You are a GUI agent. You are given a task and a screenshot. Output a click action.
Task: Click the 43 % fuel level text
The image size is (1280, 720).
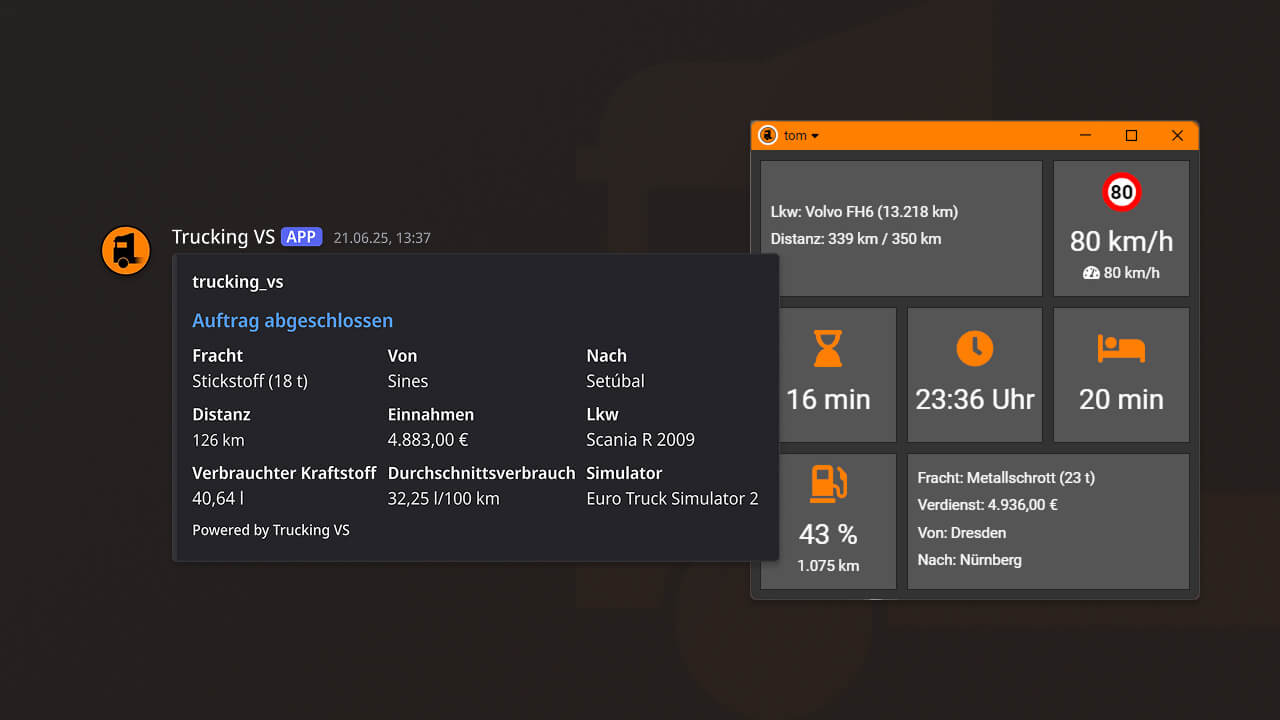(828, 534)
